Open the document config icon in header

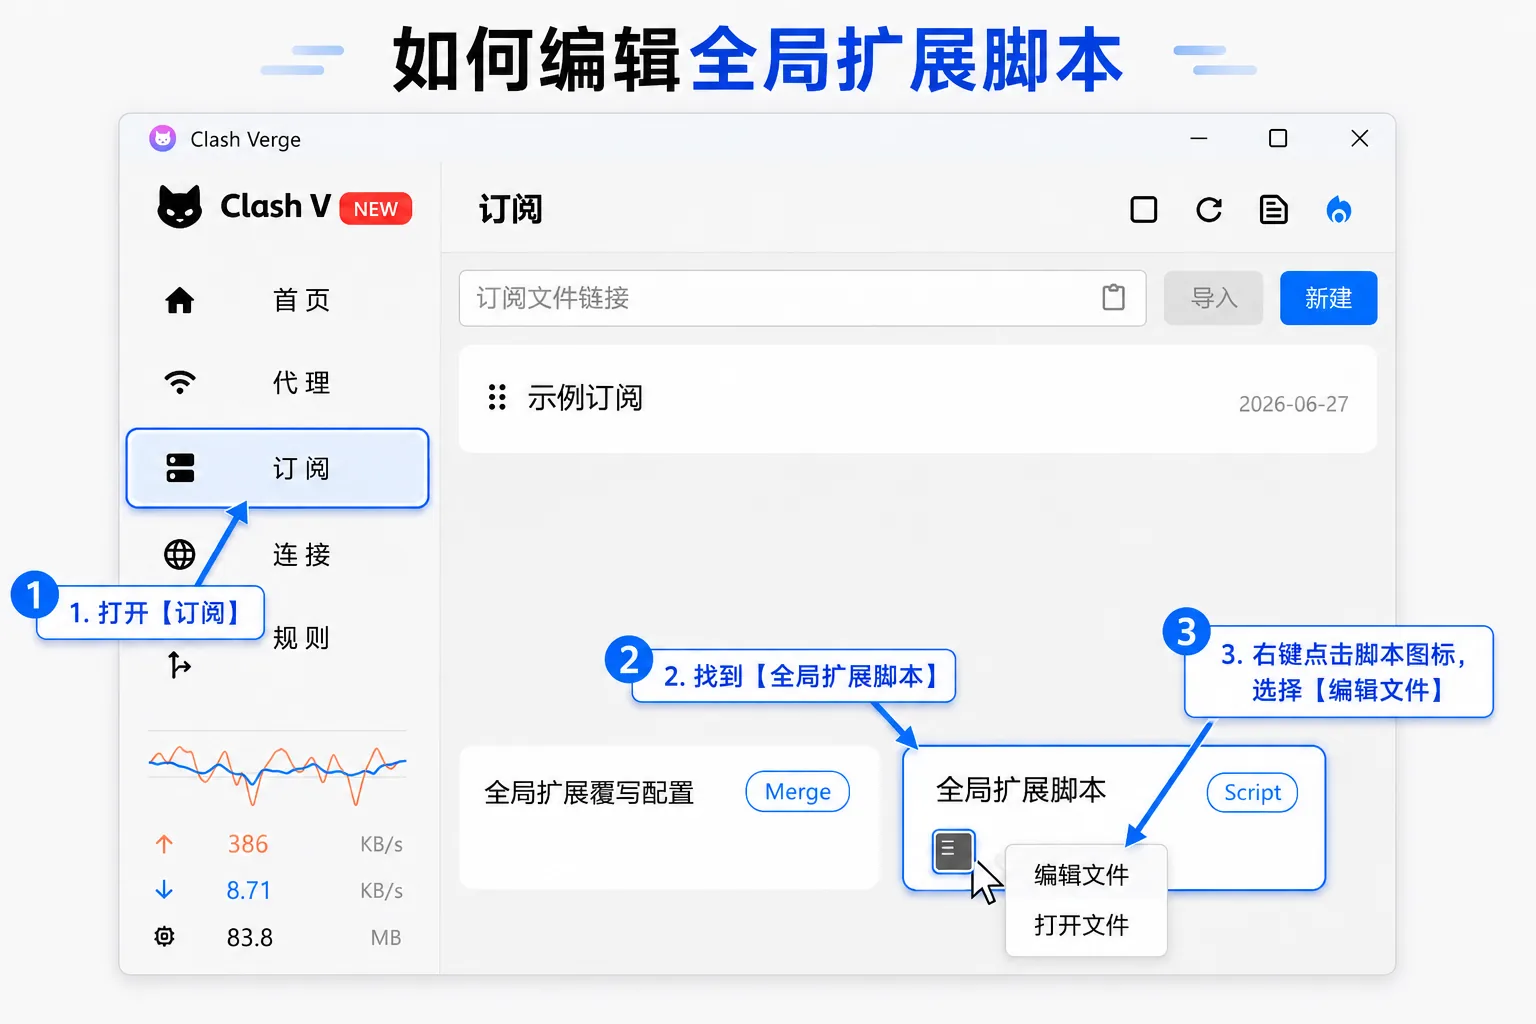pos(1273,210)
